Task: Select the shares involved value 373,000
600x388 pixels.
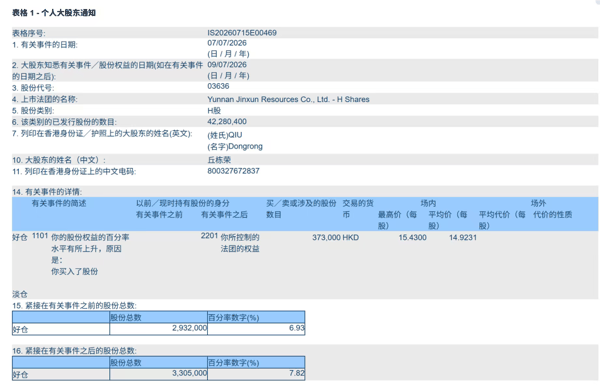Action: 326,238
